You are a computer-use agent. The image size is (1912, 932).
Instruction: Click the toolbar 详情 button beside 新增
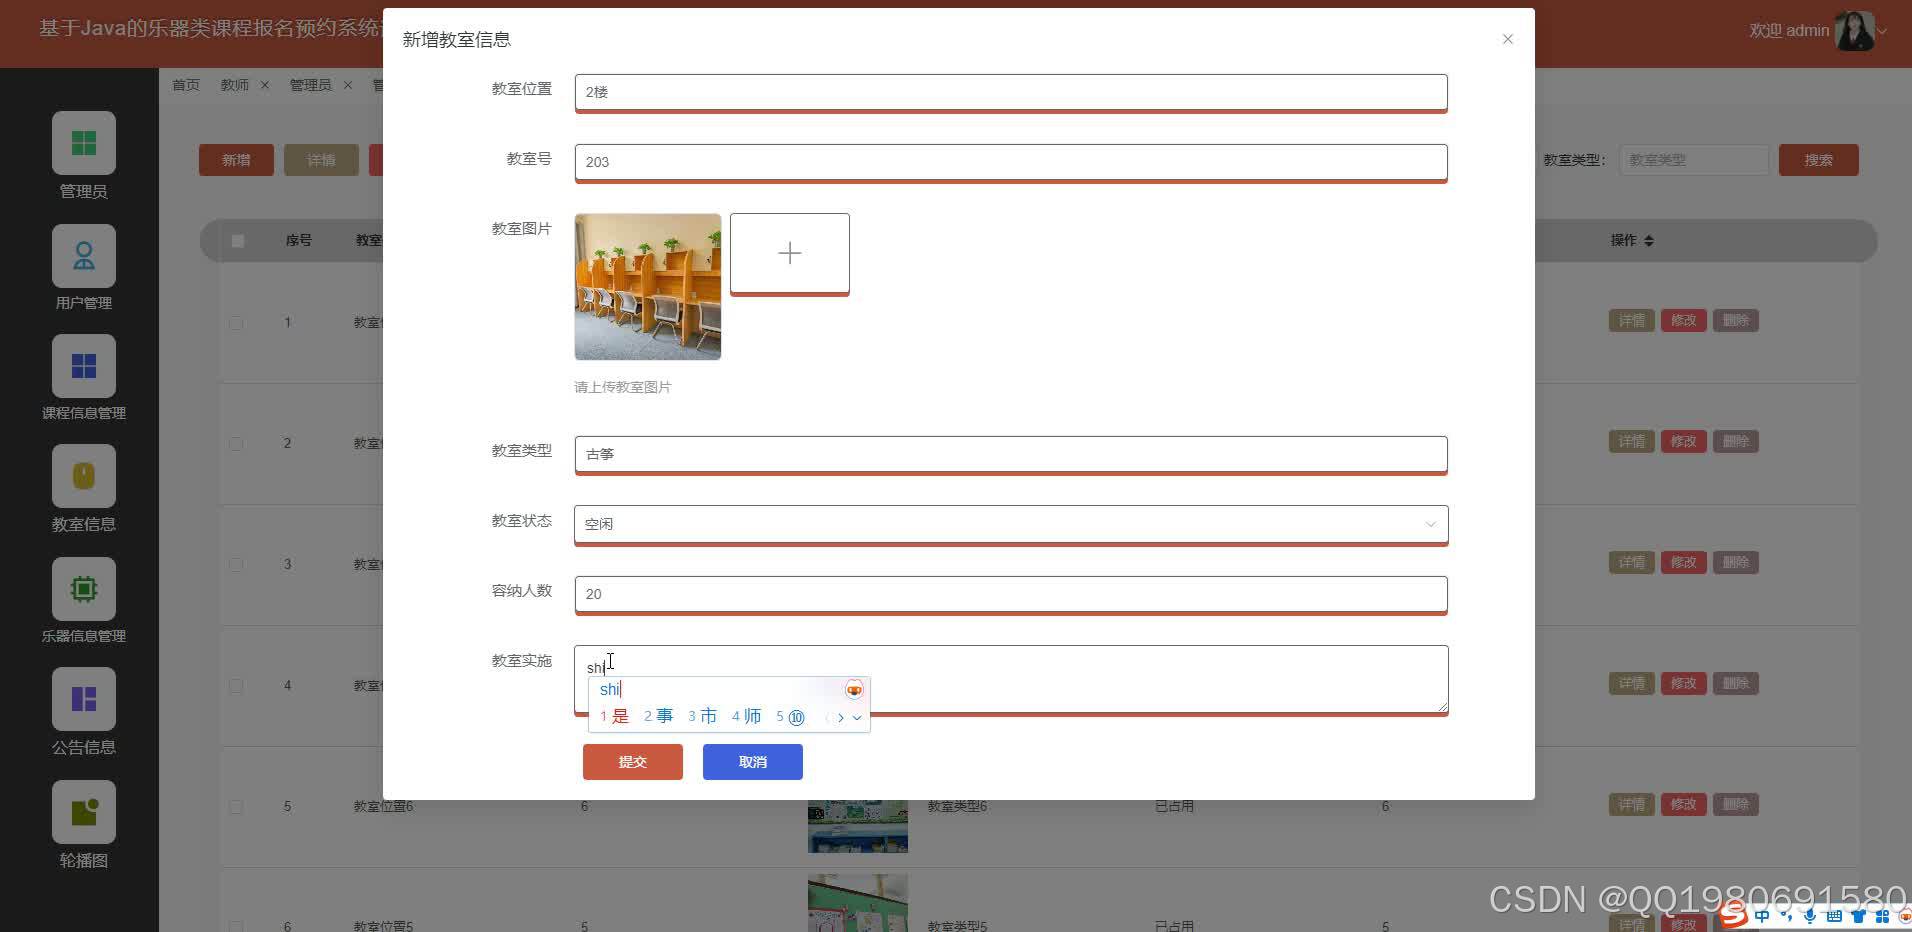(x=321, y=160)
